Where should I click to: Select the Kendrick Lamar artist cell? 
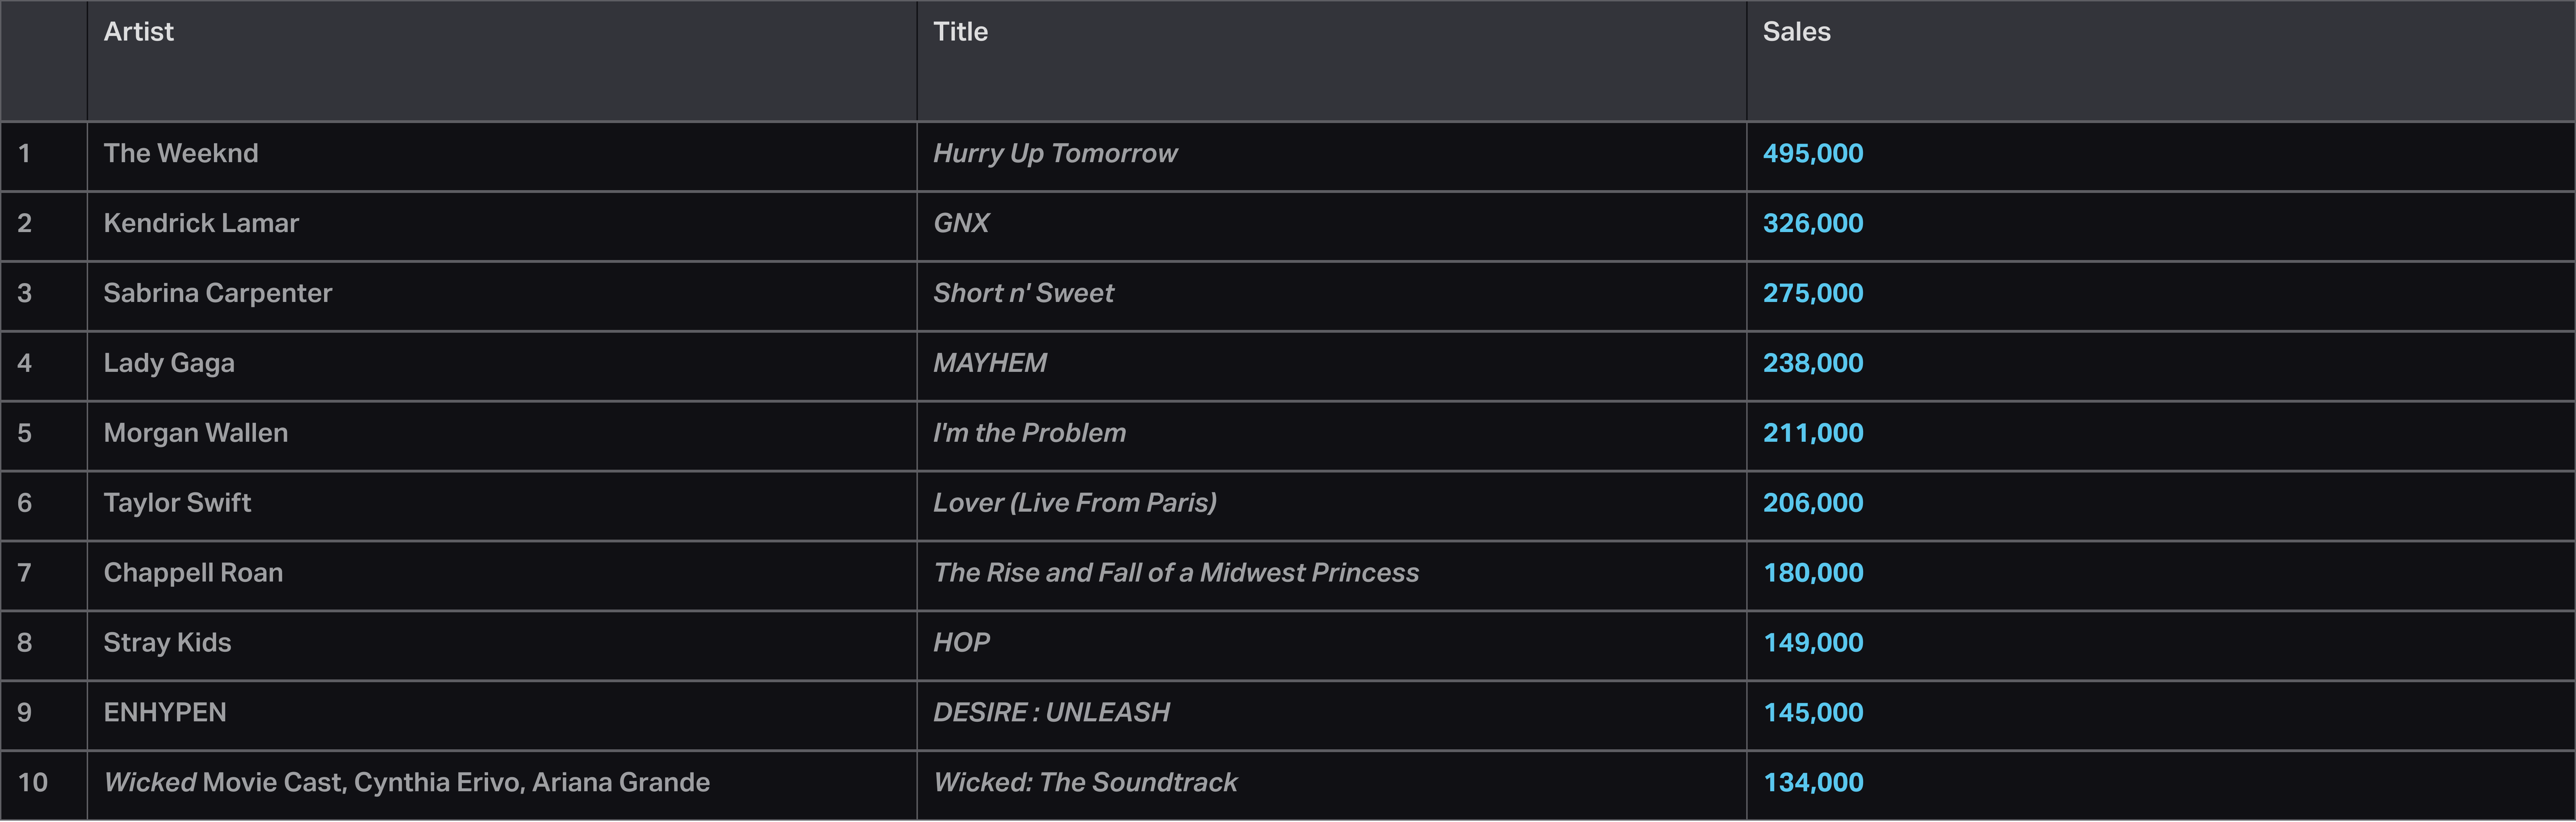coord(201,223)
